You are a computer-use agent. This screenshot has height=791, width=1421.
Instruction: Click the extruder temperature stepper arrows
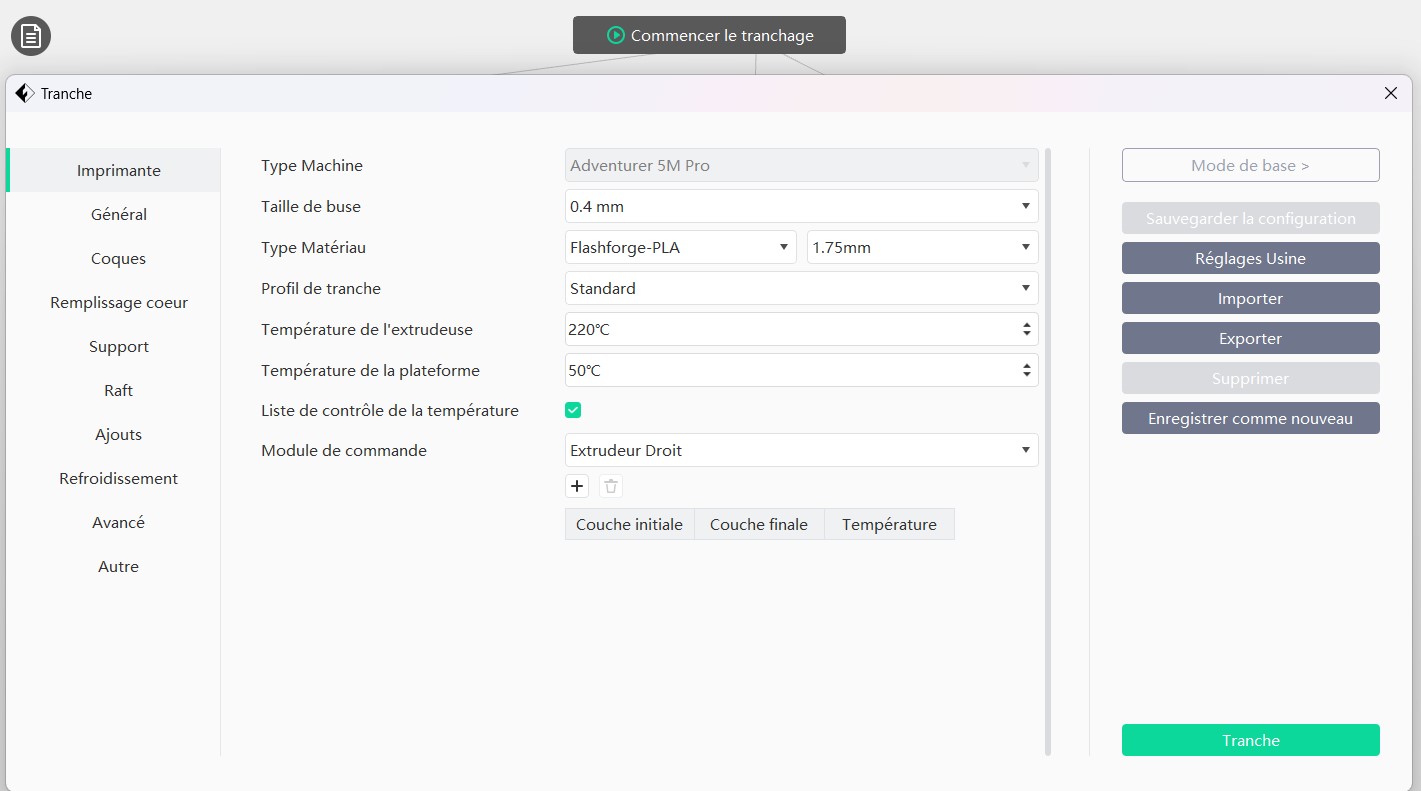click(x=1027, y=330)
